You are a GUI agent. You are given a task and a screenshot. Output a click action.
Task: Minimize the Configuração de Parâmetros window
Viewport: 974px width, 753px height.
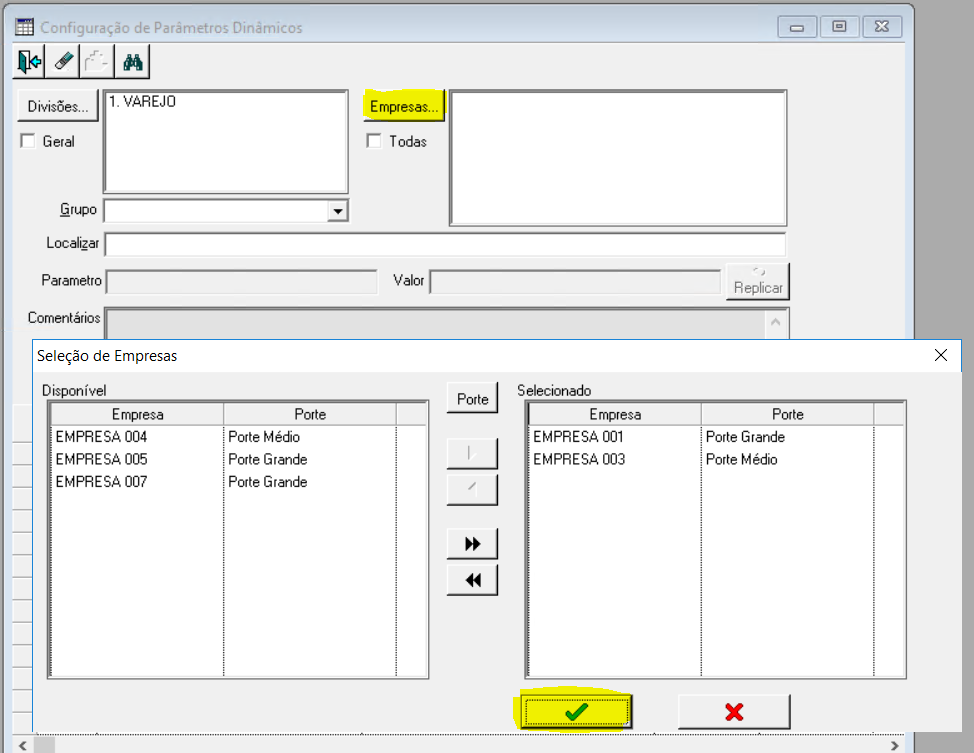point(797,27)
